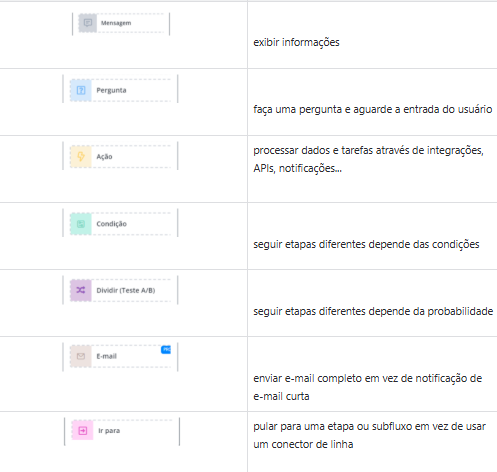
Task: Select the Ir para block label
Action: coord(109,431)
